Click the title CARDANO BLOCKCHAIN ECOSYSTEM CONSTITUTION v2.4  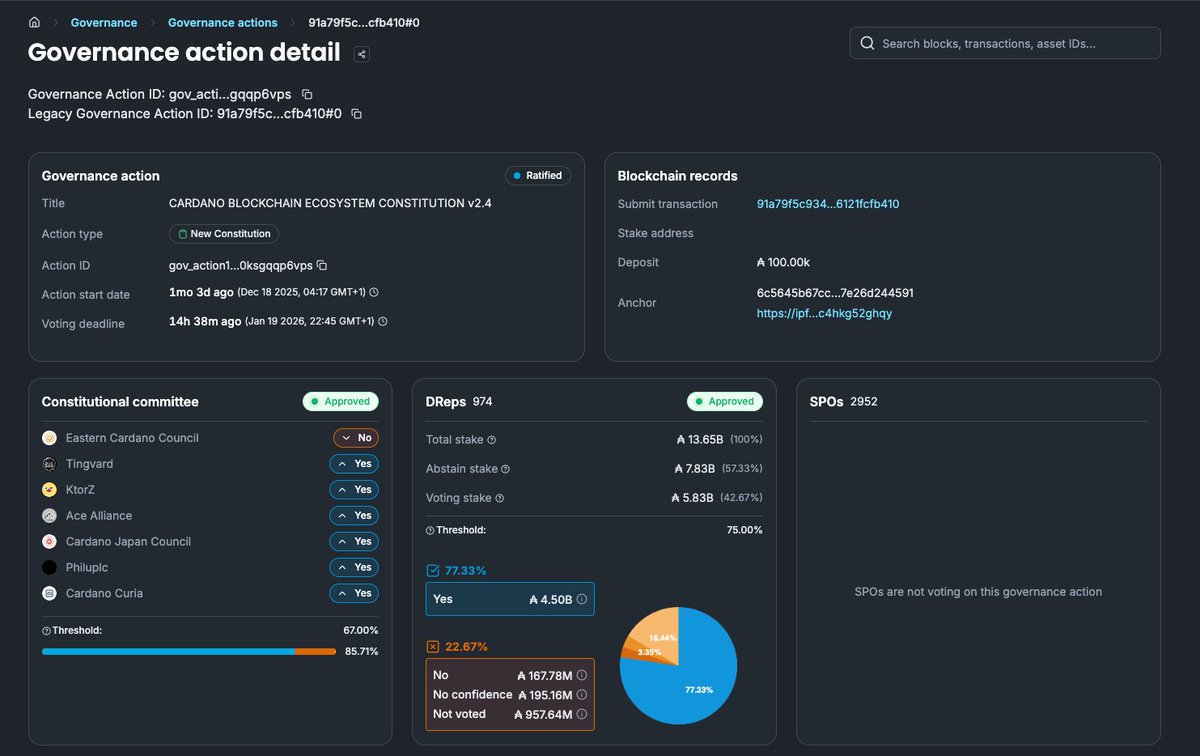(x=330, y=203)
